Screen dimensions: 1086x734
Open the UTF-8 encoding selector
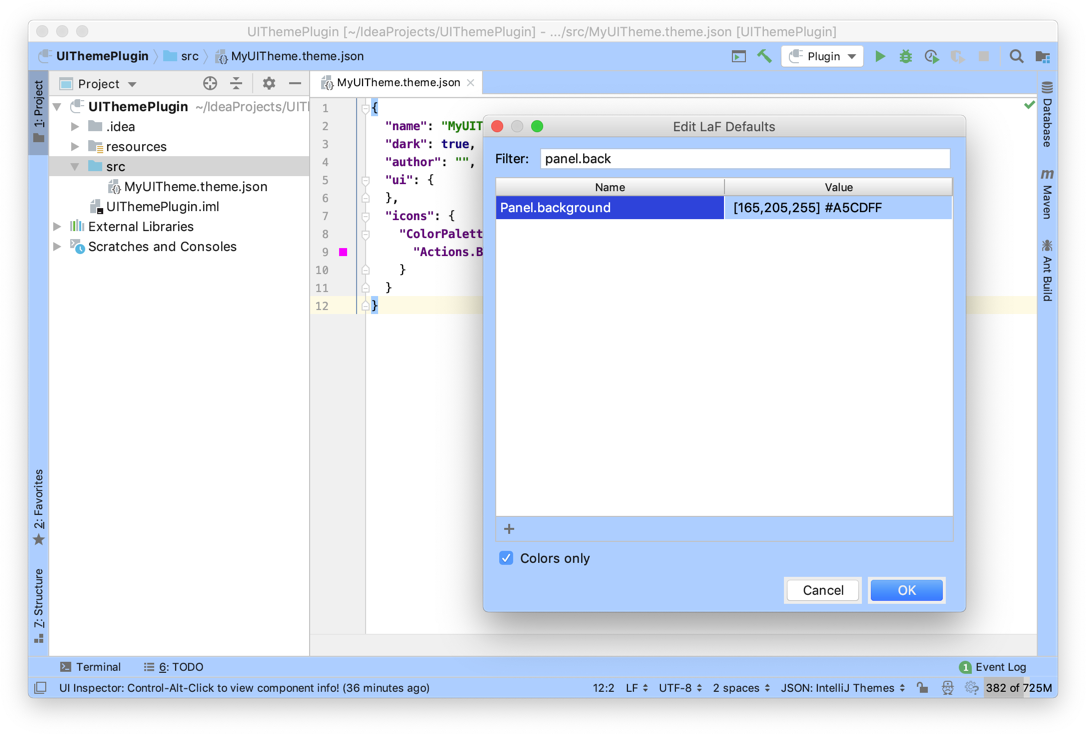click(x=680, y=688)
